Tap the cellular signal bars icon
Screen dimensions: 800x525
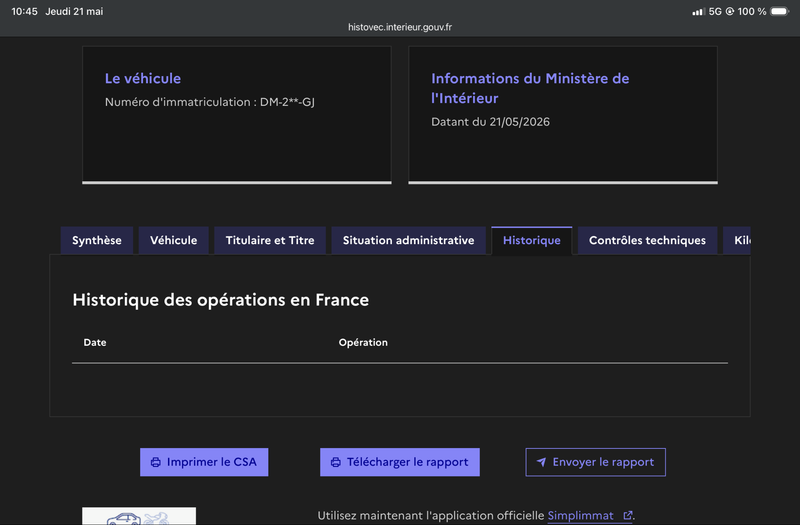(698, 12)
